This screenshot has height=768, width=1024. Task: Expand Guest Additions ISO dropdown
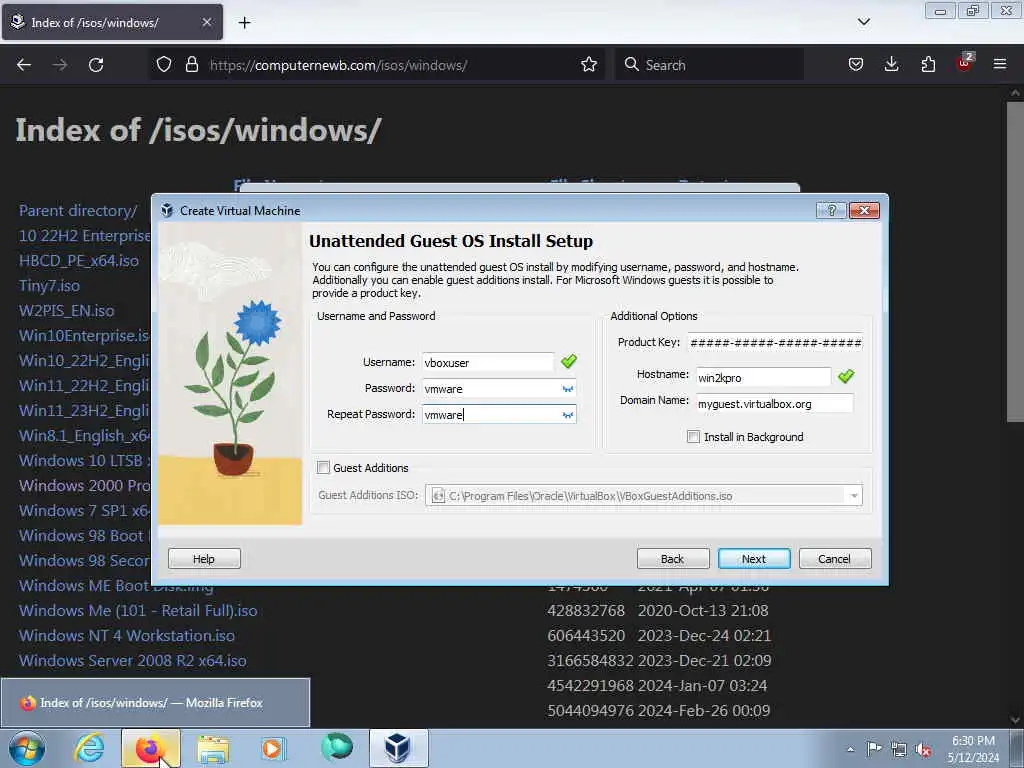click(854, 496)
